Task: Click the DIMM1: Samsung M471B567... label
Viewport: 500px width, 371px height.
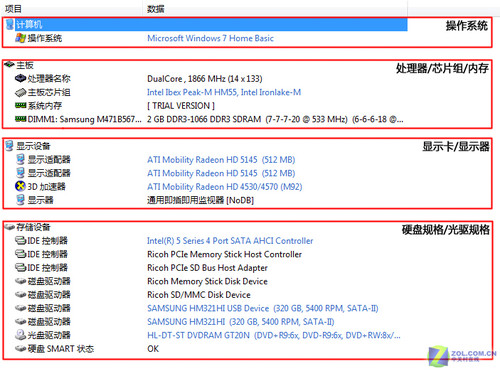Action: click(85, 119)
